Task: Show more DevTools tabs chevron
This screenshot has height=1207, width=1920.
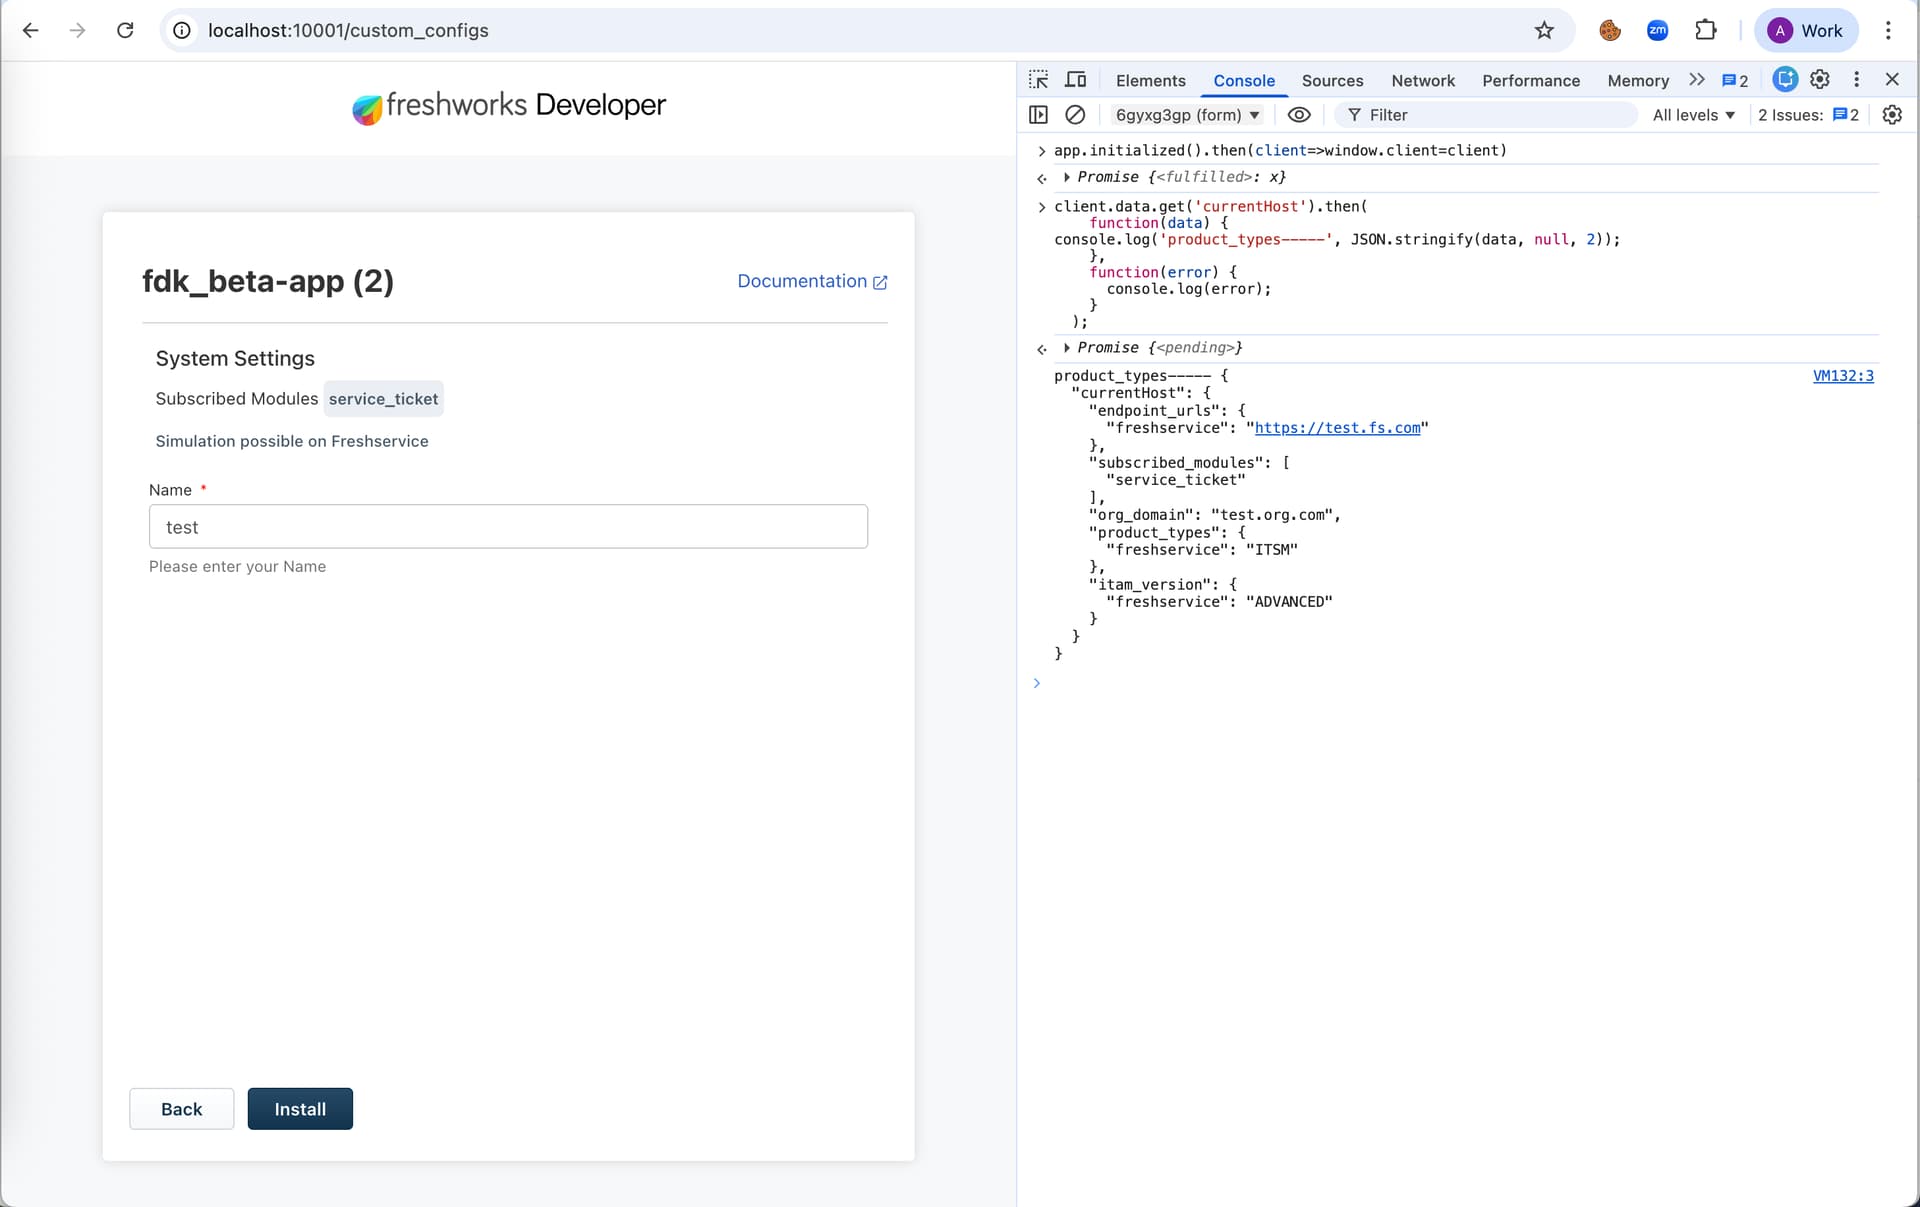Action: (x=1696, y=80)
